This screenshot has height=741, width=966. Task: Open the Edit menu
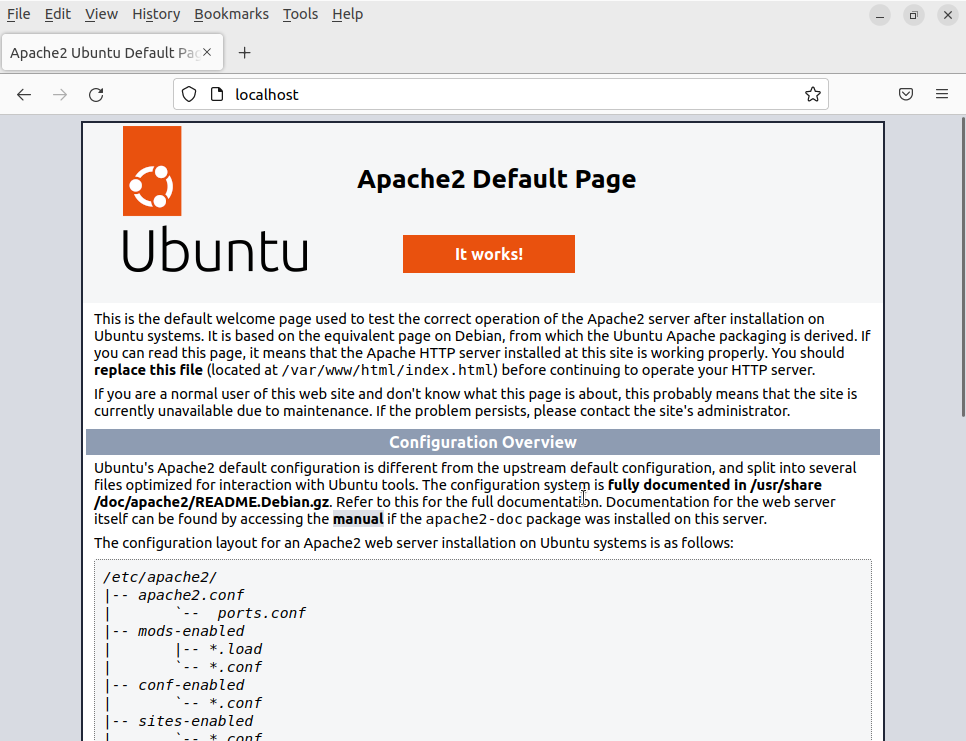coord(58,14)
